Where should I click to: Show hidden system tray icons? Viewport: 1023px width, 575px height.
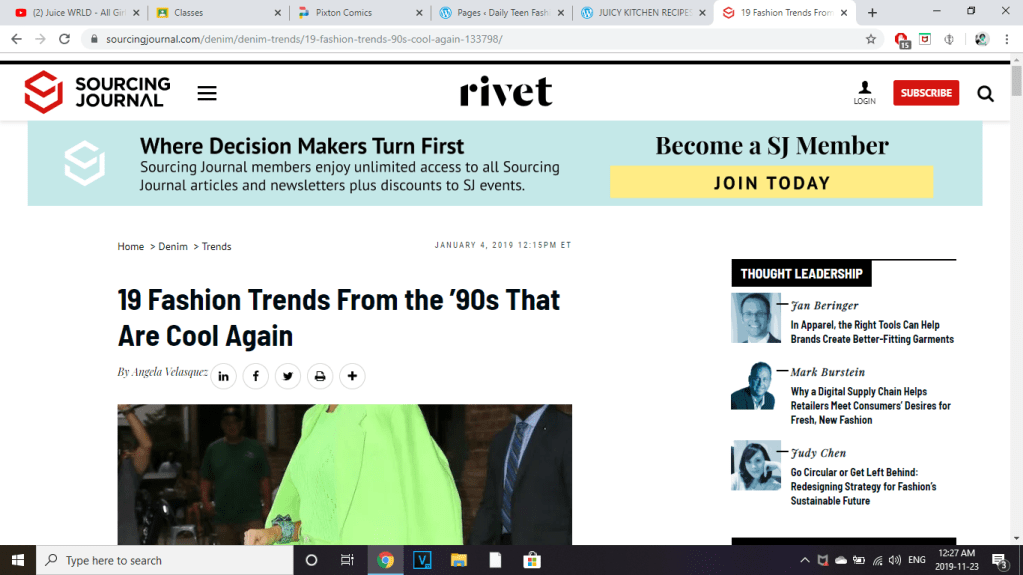[x=803, y=560]
